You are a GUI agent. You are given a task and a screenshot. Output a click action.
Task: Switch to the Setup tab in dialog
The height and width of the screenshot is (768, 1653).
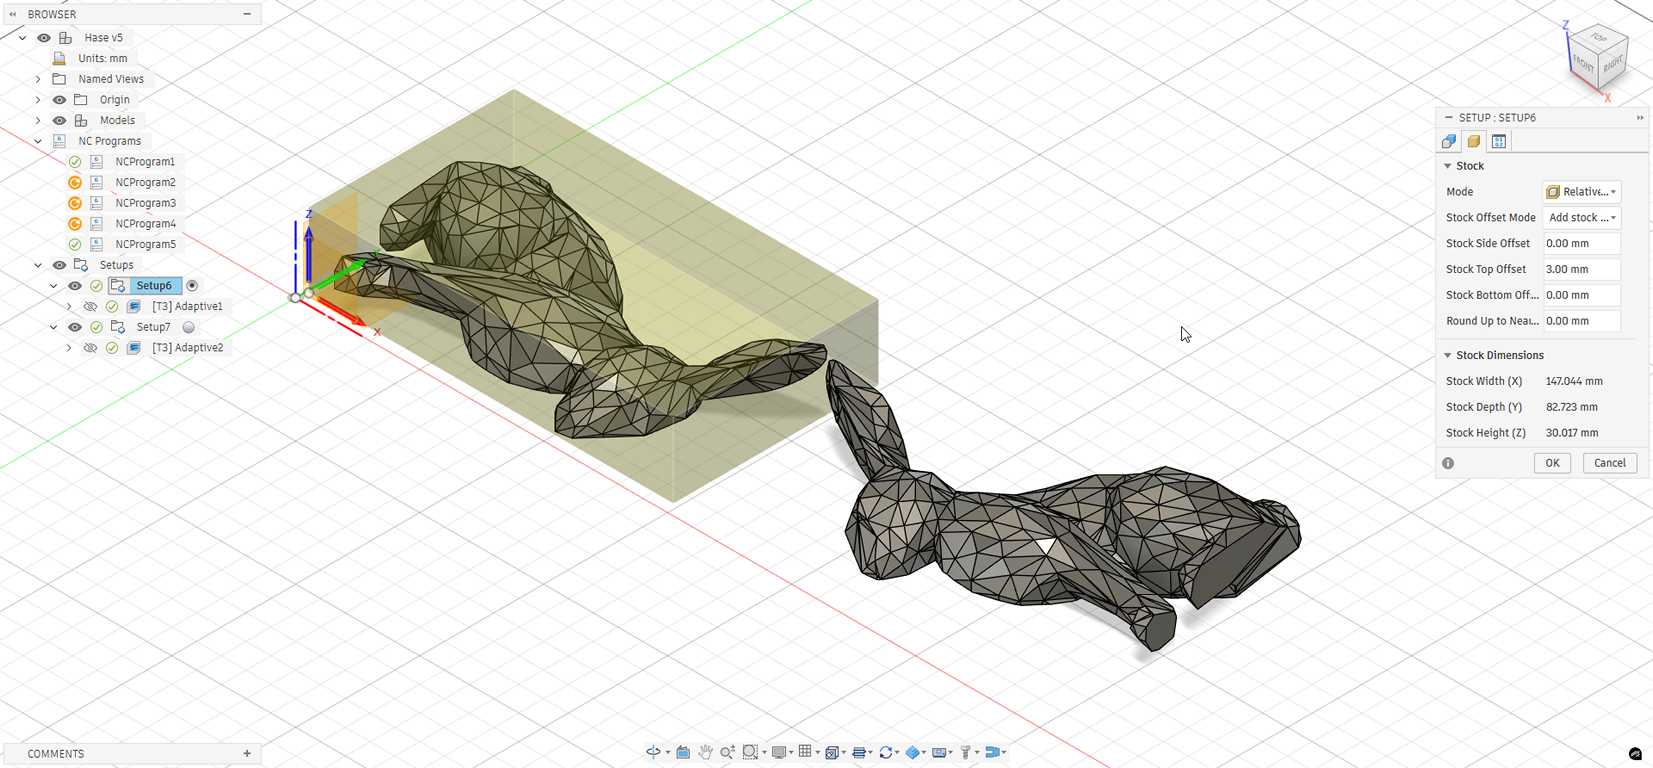(x=1449, y=141)
